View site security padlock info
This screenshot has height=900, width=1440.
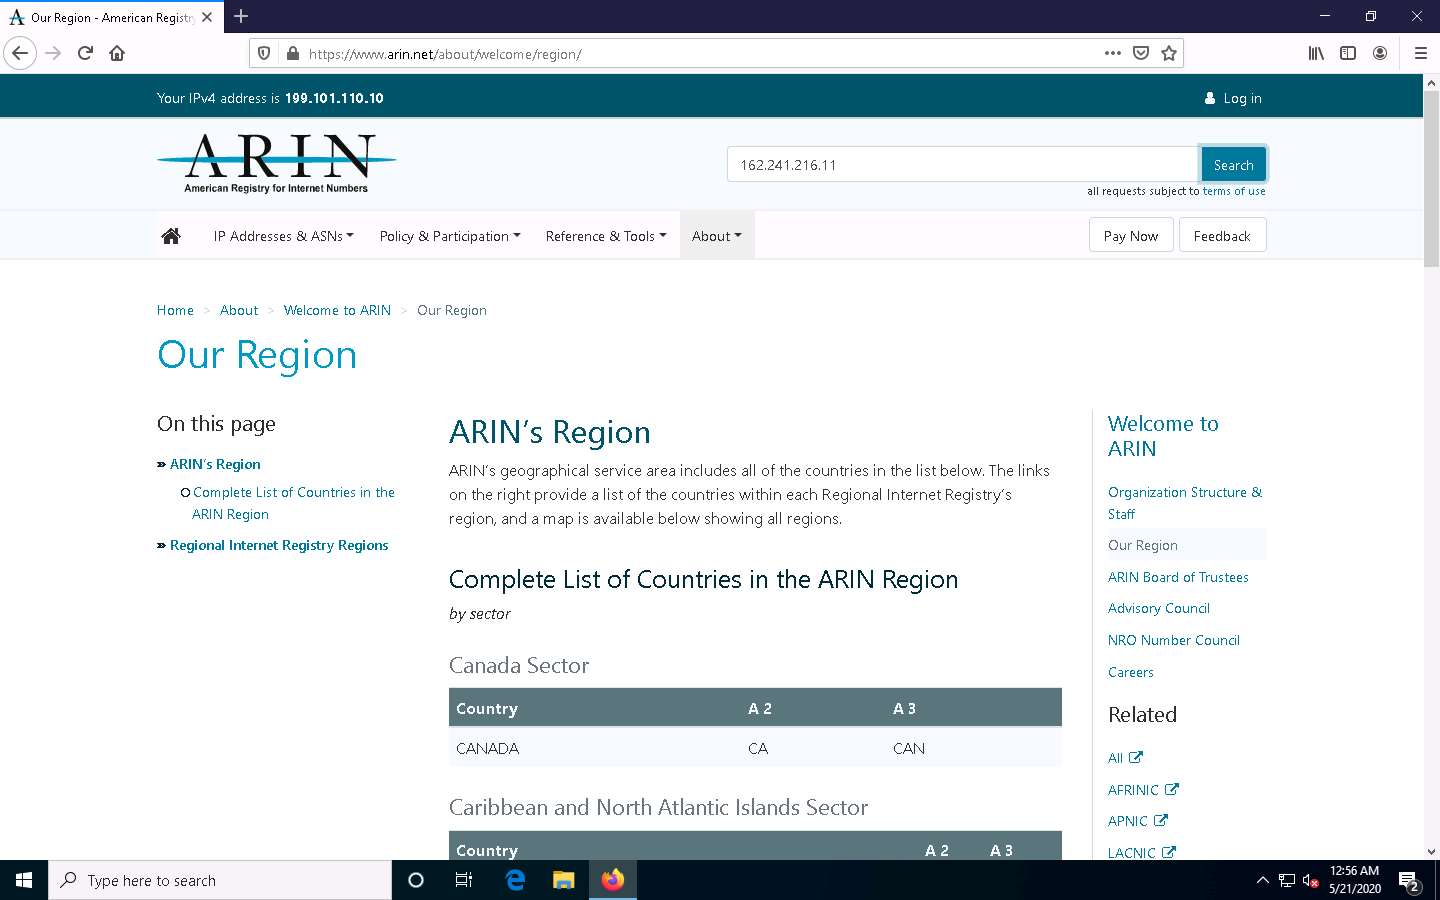pyautogui.click(x=293, y=53)
